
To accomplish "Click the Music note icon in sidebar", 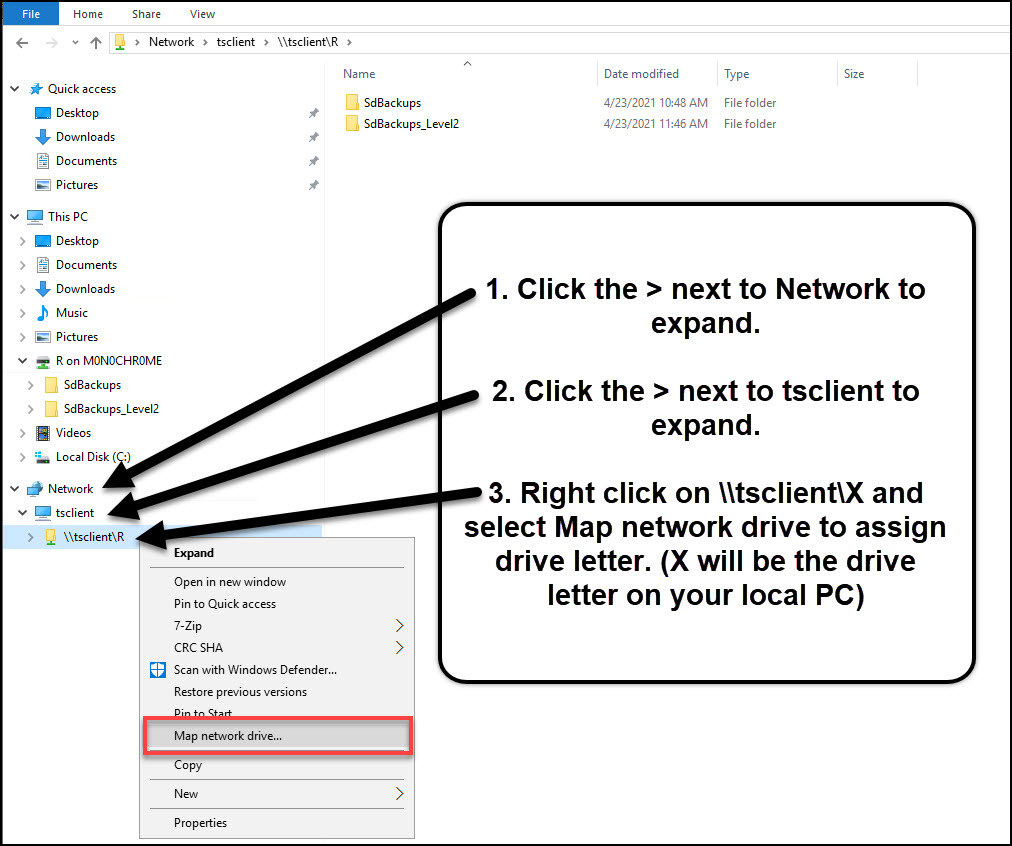I will (43, 313).
